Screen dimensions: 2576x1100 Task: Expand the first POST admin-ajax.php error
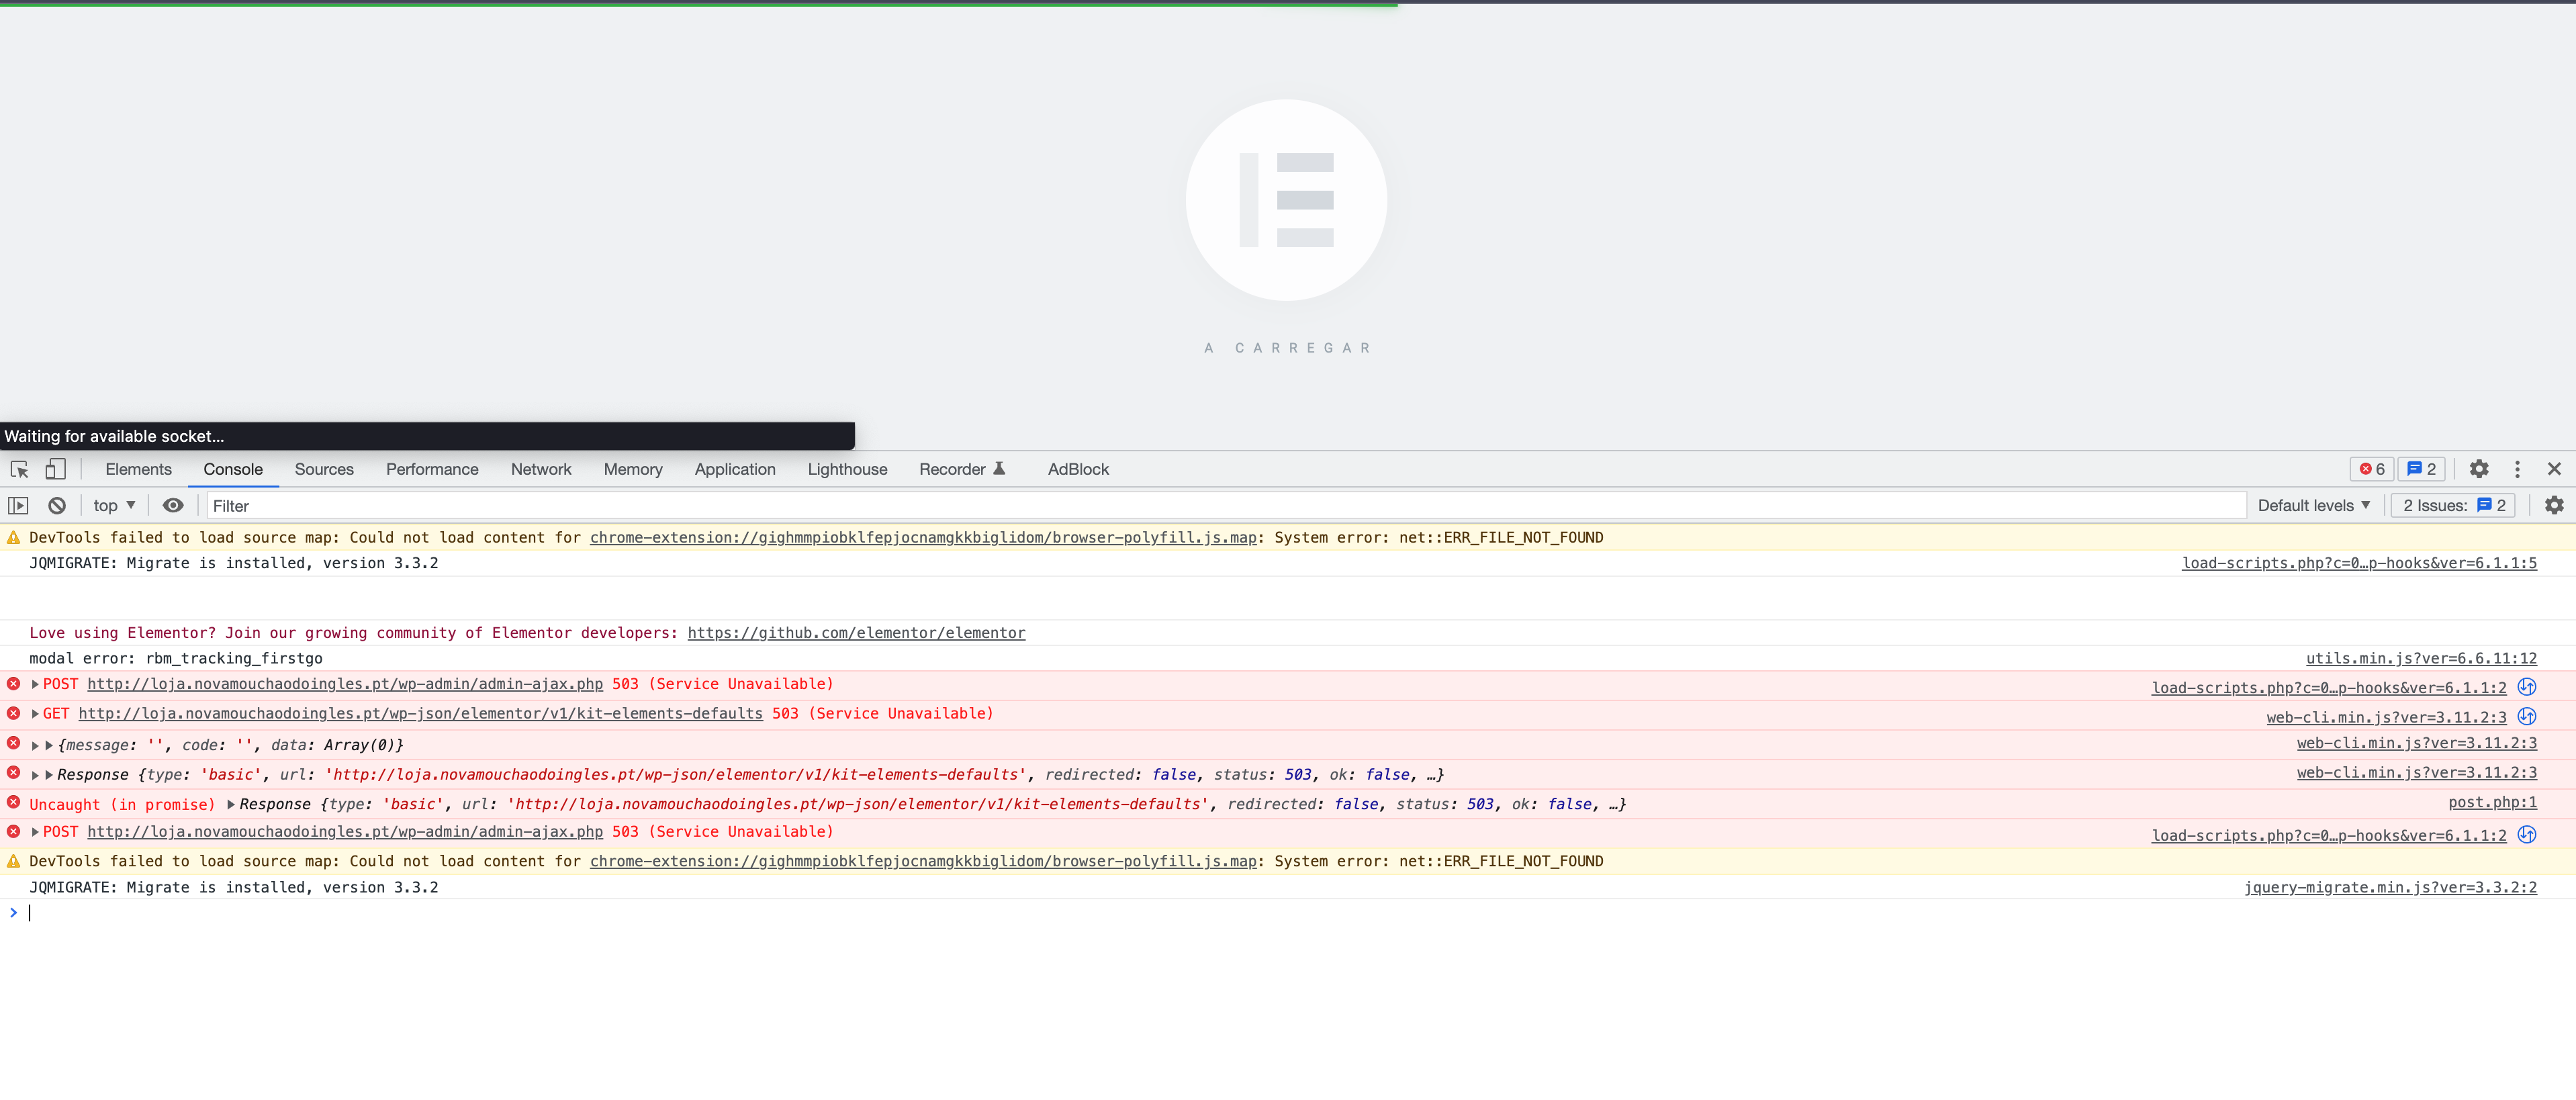point(36,685)
